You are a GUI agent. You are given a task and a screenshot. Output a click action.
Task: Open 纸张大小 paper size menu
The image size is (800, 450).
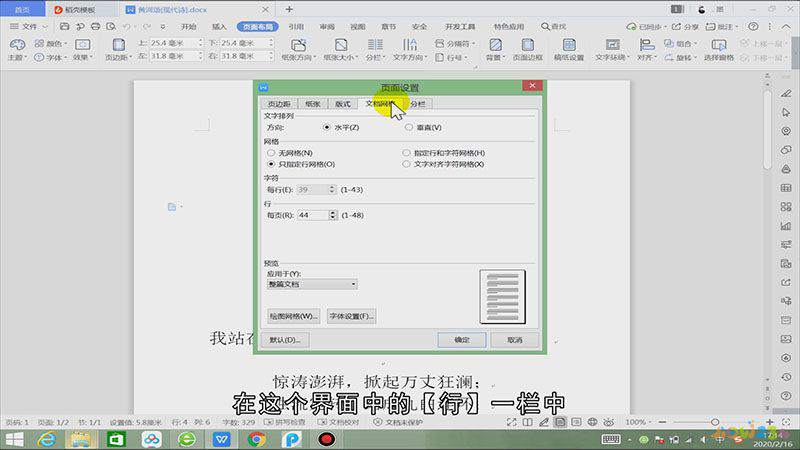(341, 49)
